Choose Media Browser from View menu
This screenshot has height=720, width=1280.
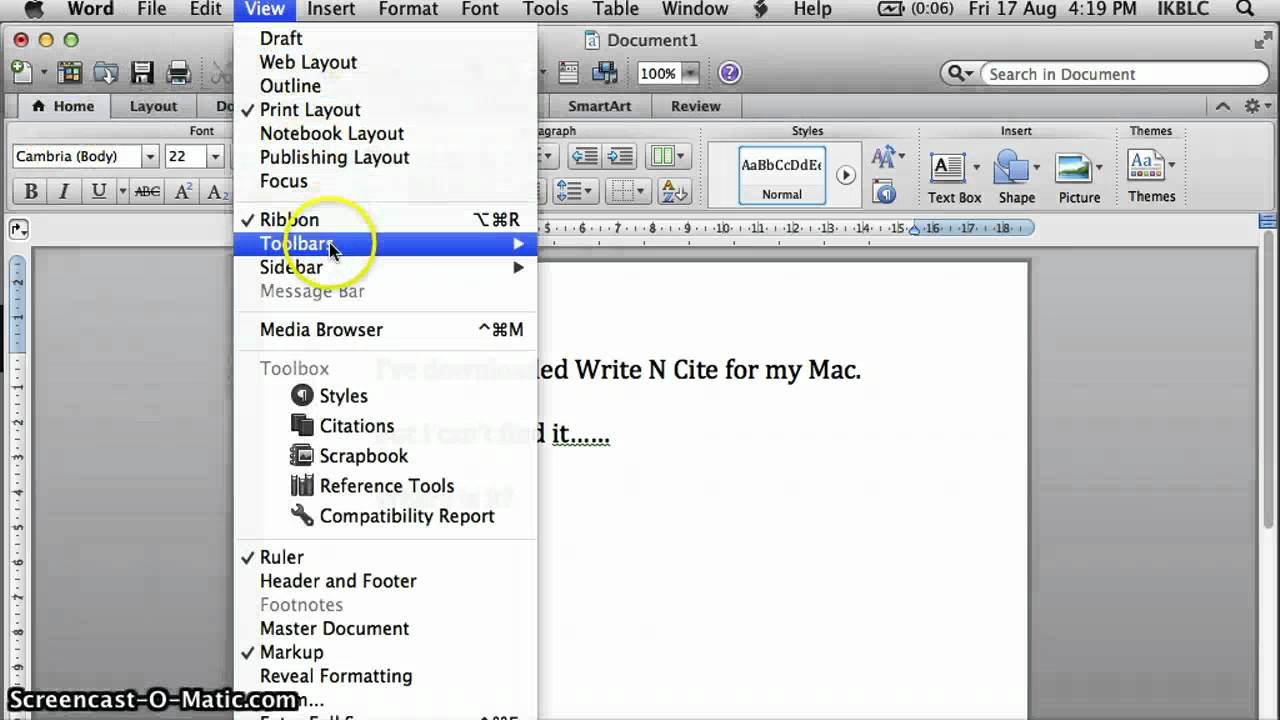[385, 330]
